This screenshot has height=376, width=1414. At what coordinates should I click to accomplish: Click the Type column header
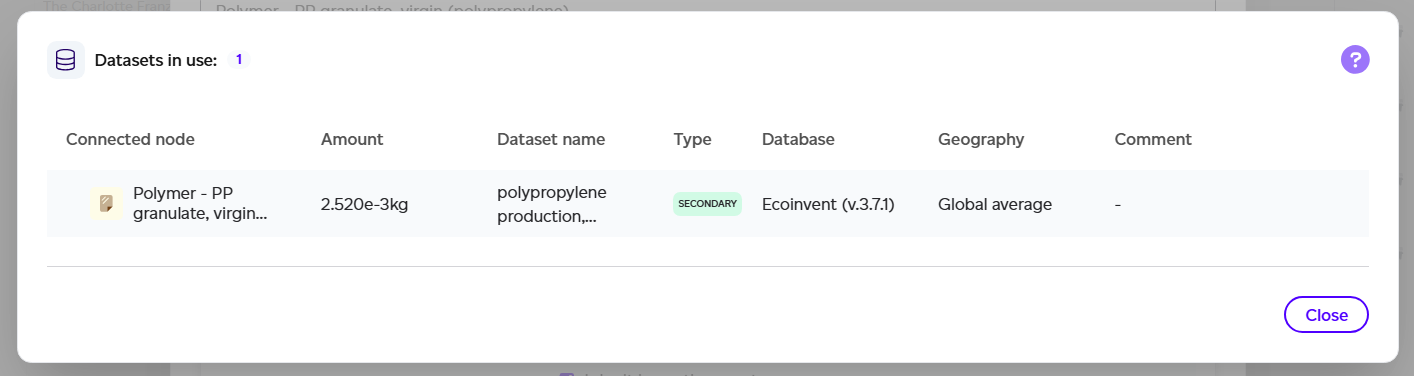tap(692, 139)
